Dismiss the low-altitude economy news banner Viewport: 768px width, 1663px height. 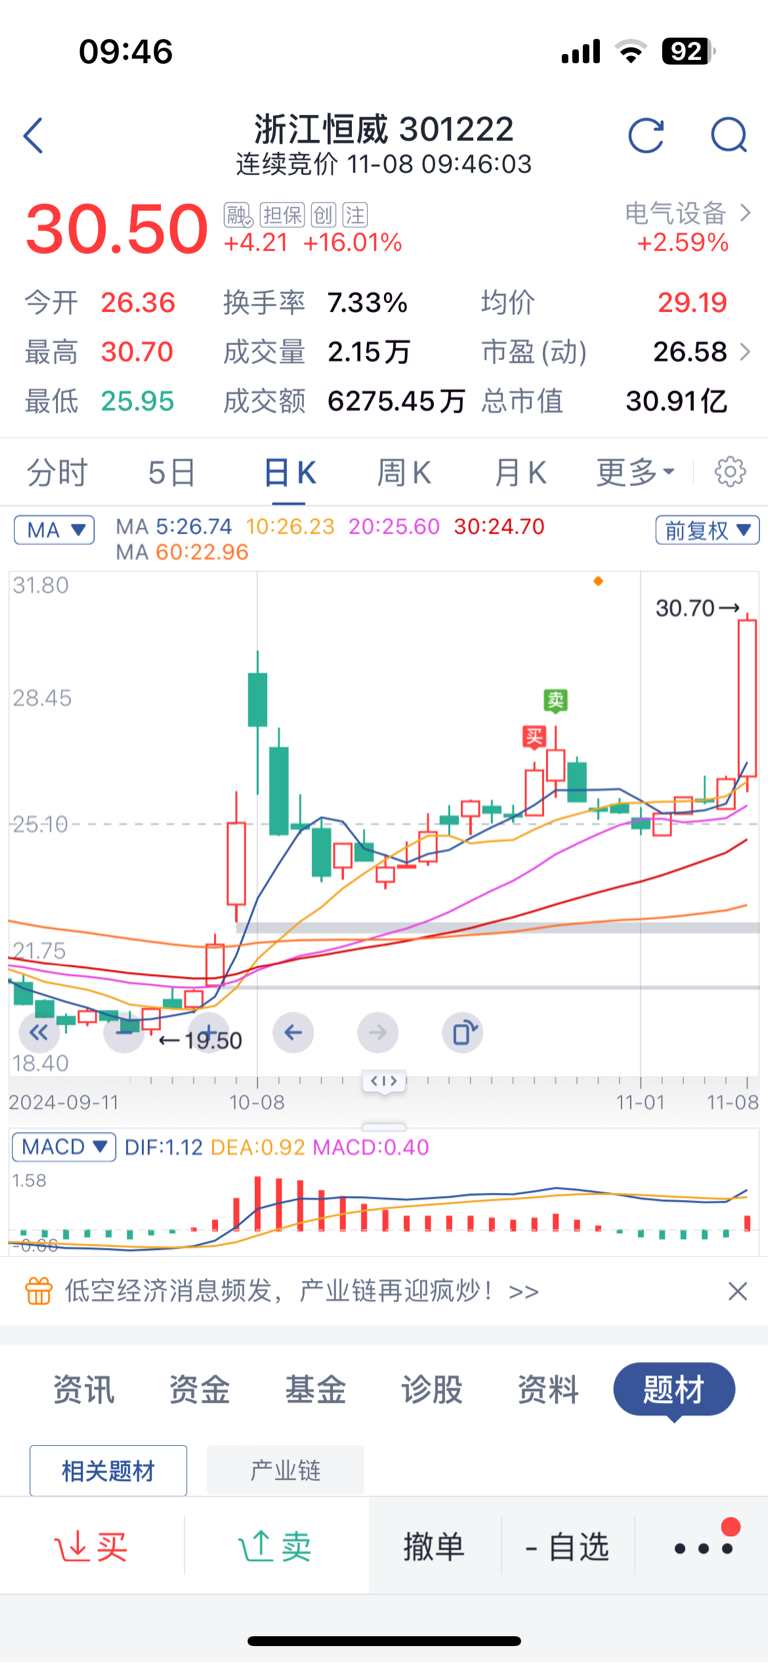(738, 1291)
